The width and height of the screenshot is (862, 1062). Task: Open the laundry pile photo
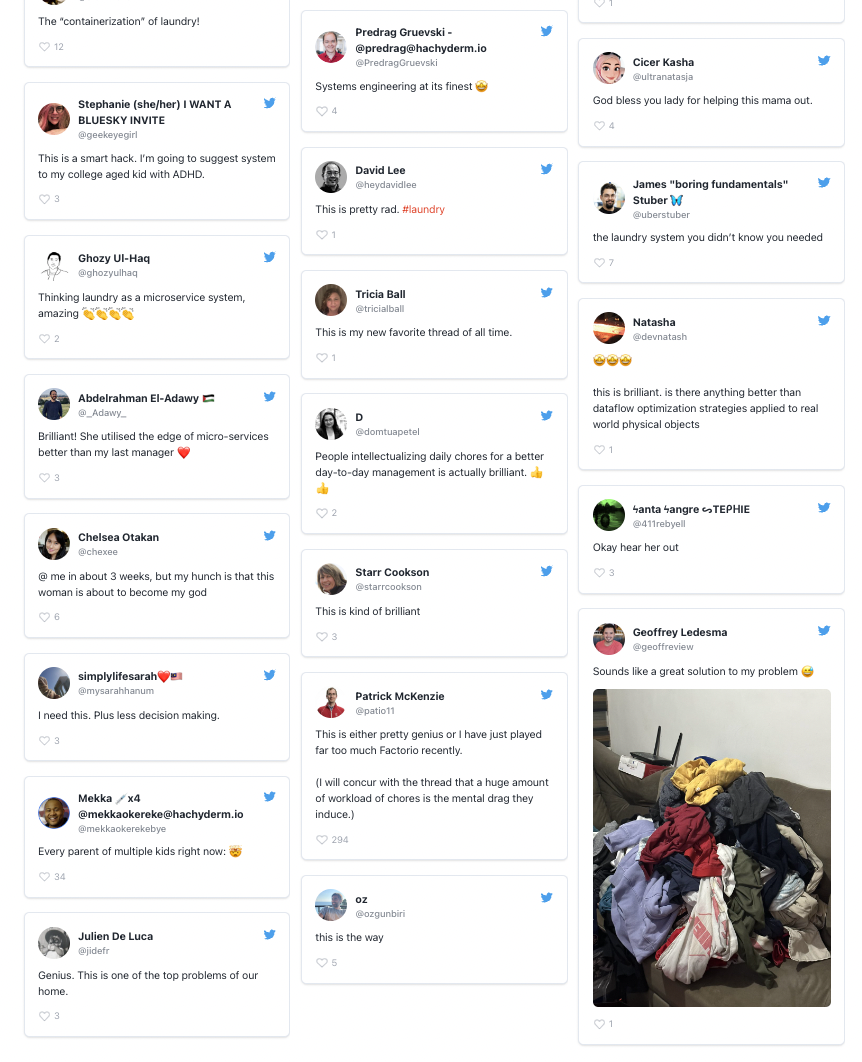point(712,848)
